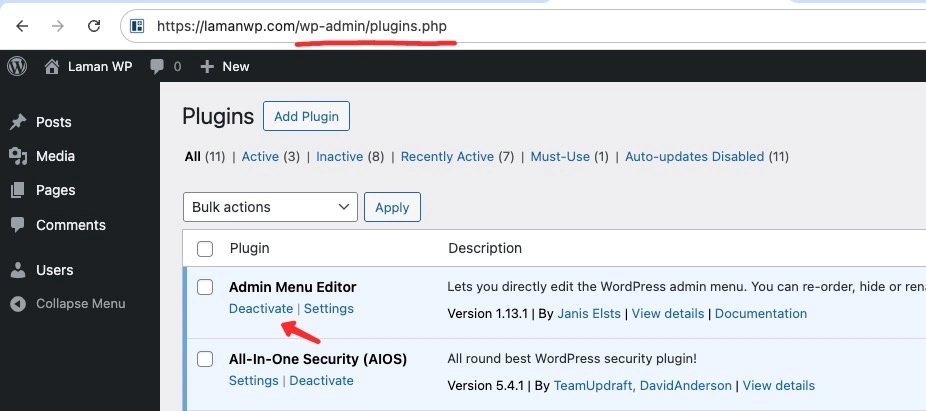Deactivate the Admin Menu Editor plugin

pyautogui.click(x=260, y=308)
